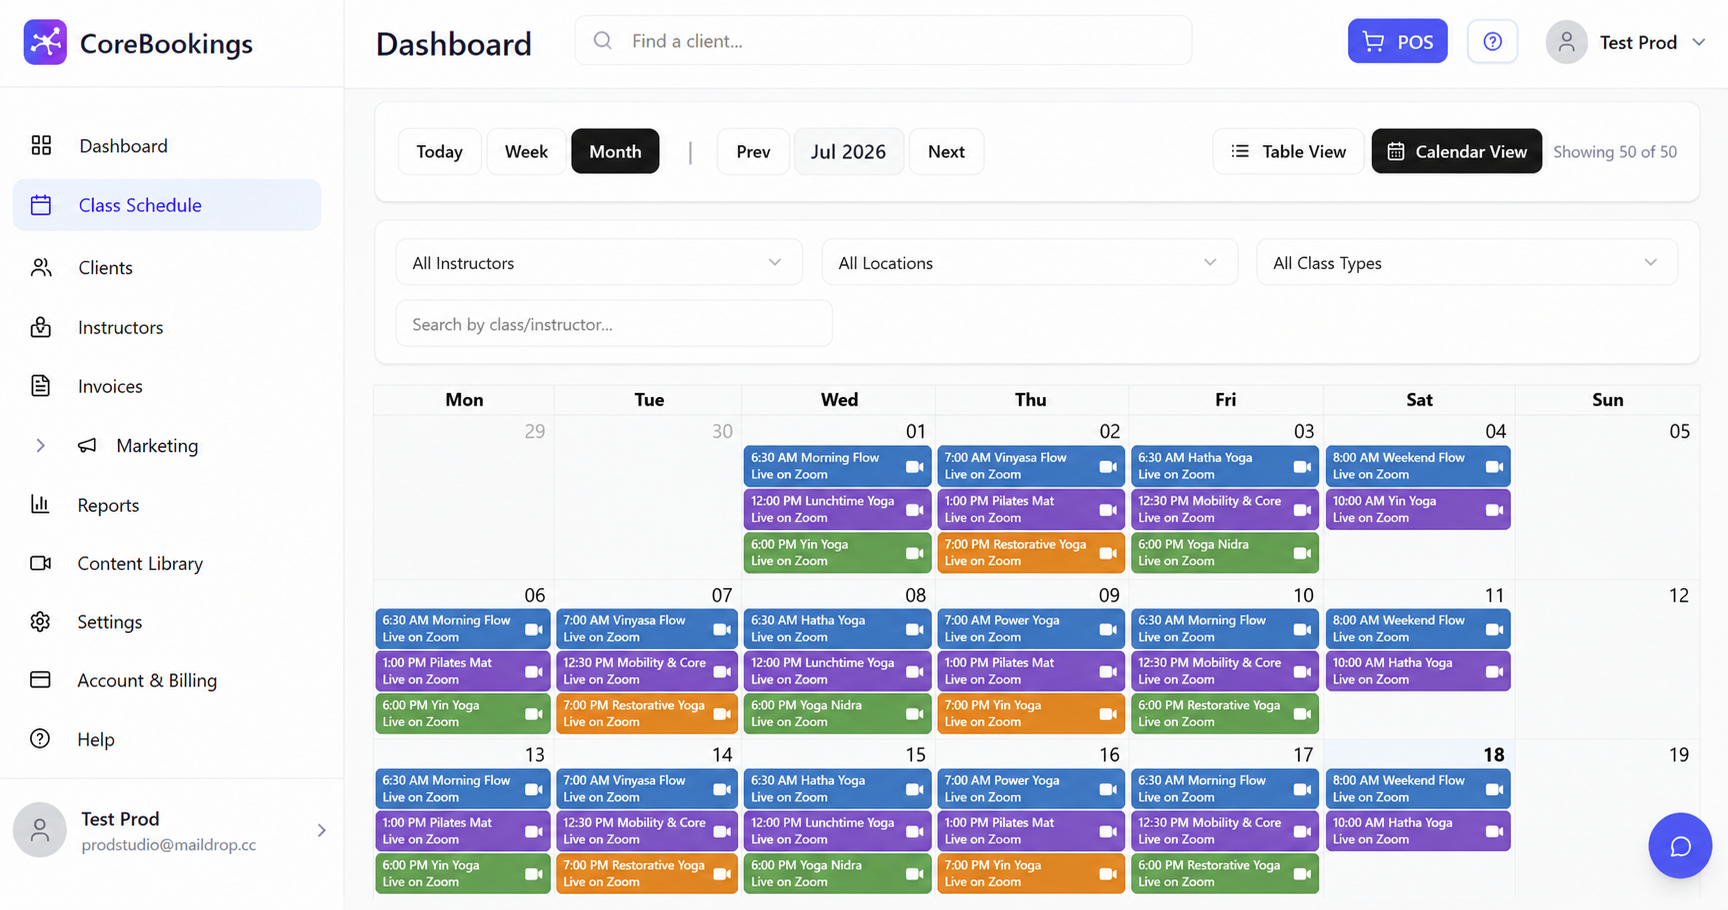Click Zoom camera icon on July 01 Morning Flow

point(914,467)
